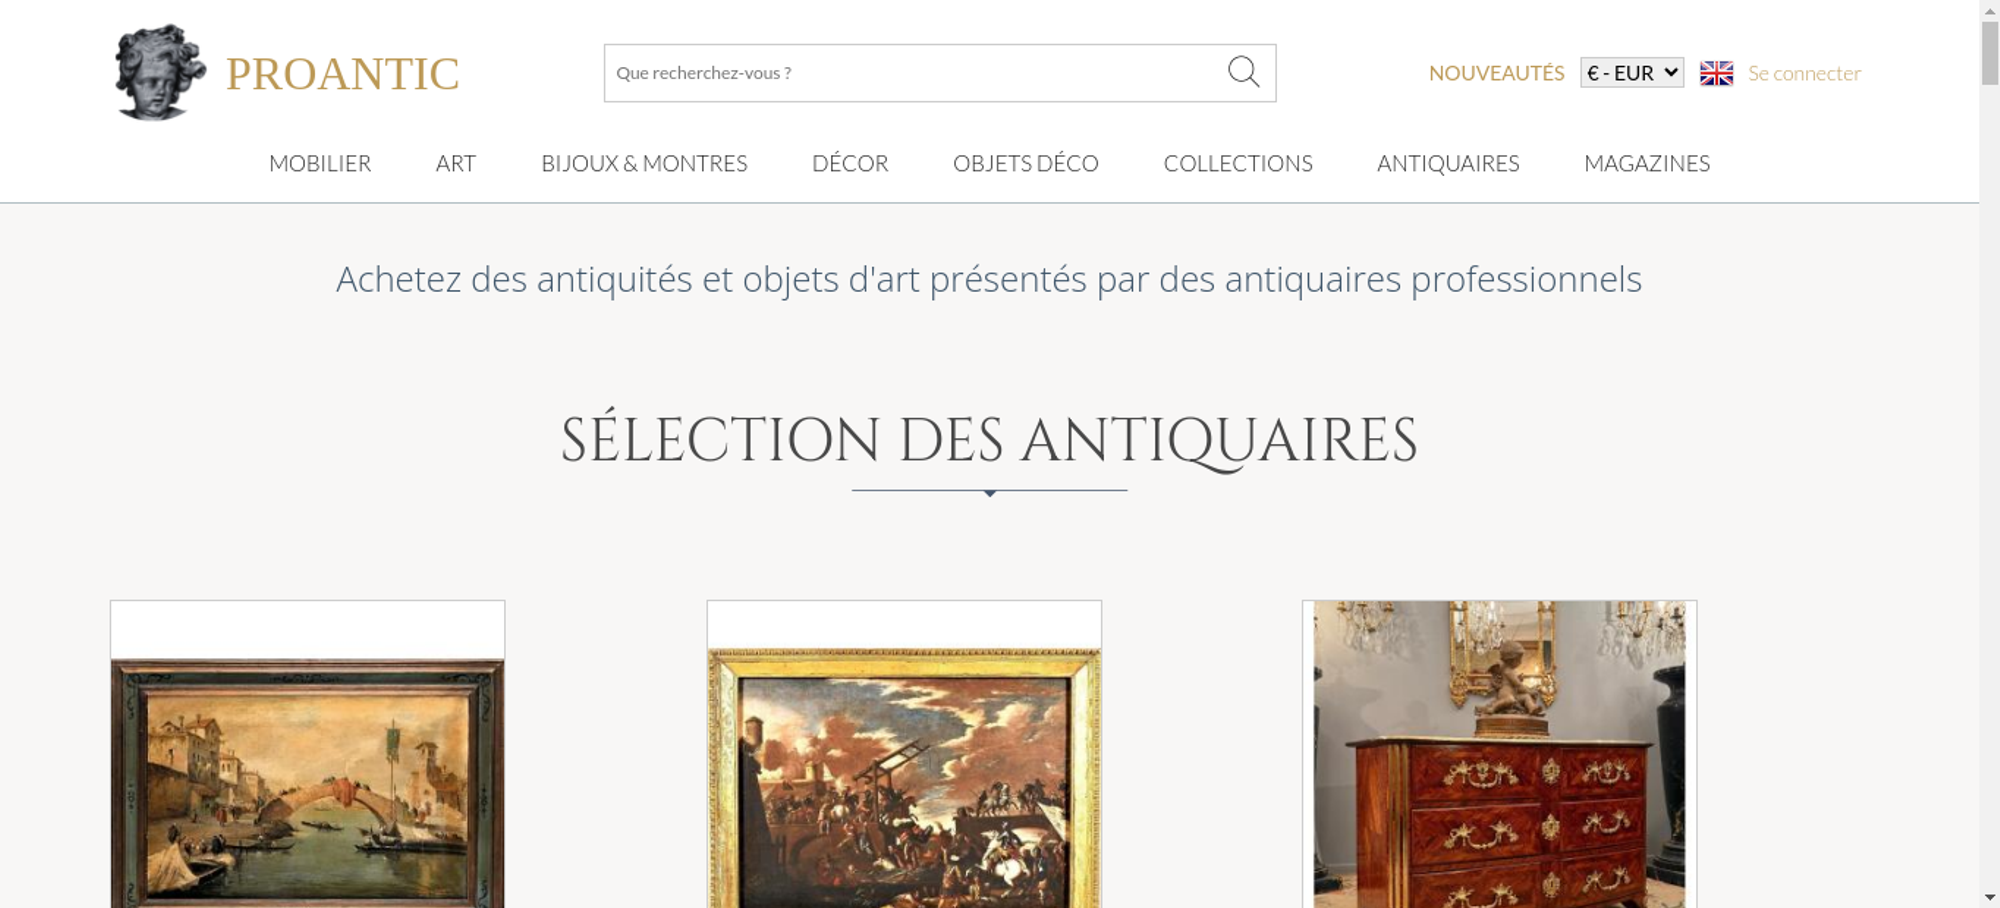Screen dimensions: 2000x908
Task: Open the € - EUR currency dropdown
Action: tap(1632, 73)
